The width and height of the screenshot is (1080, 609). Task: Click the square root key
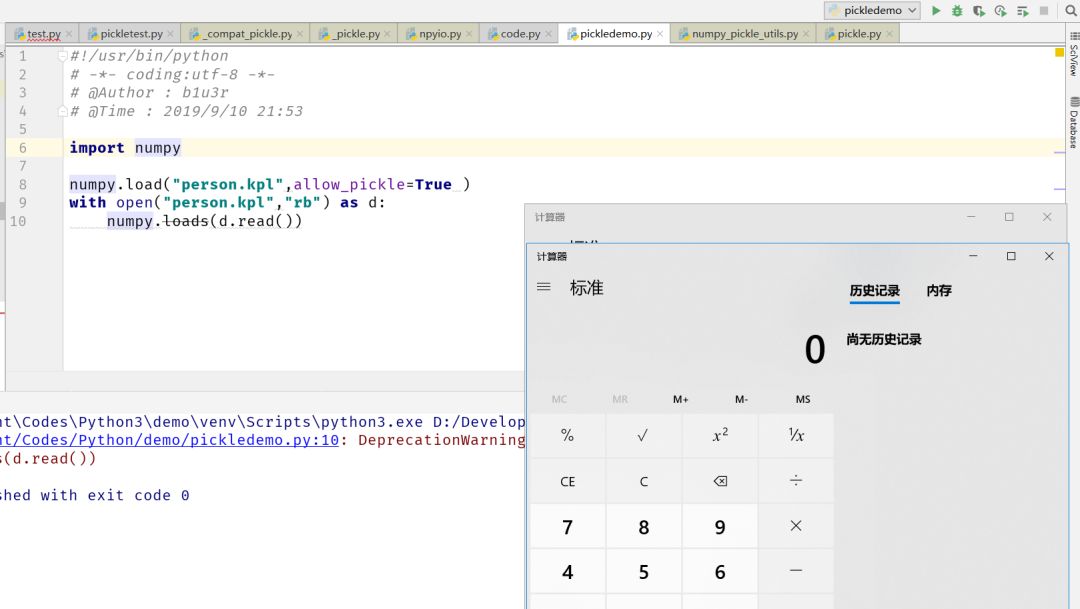(x=643, y=435)
